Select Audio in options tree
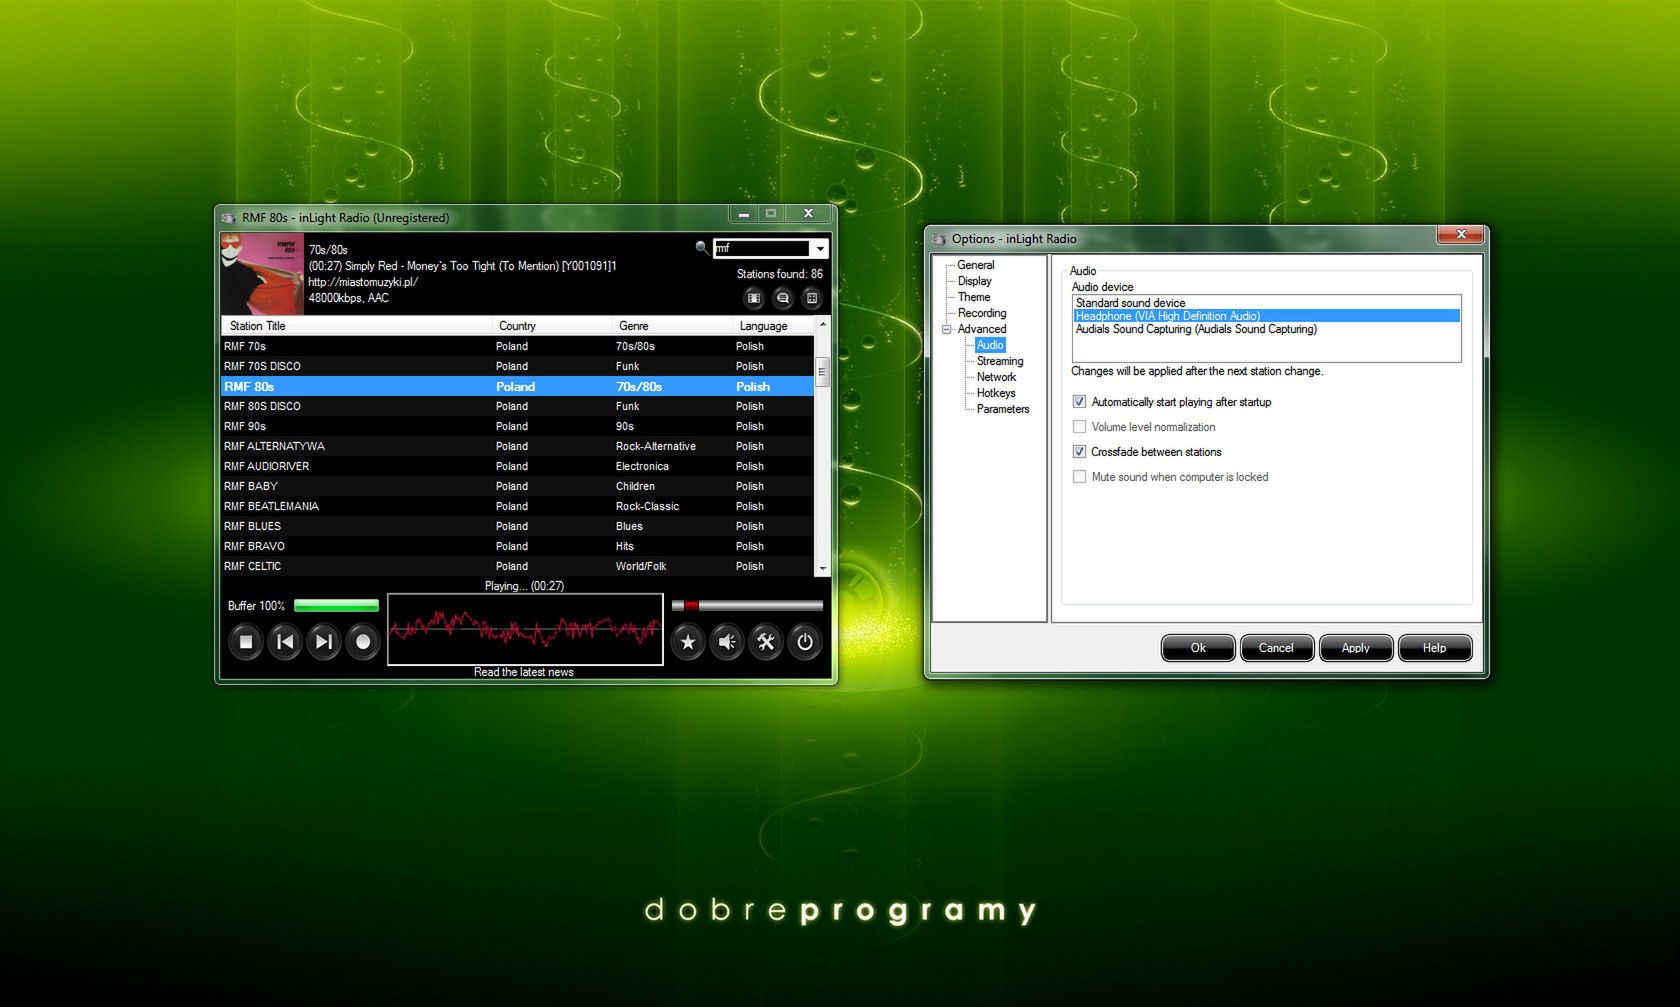 [990, 345]
